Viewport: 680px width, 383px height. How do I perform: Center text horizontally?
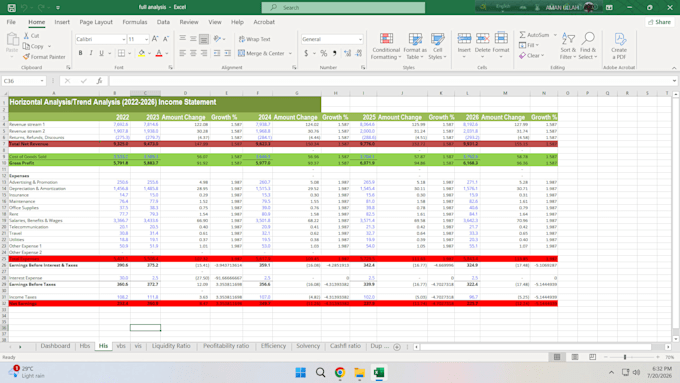pyautogui.click(x=193, y=53)
